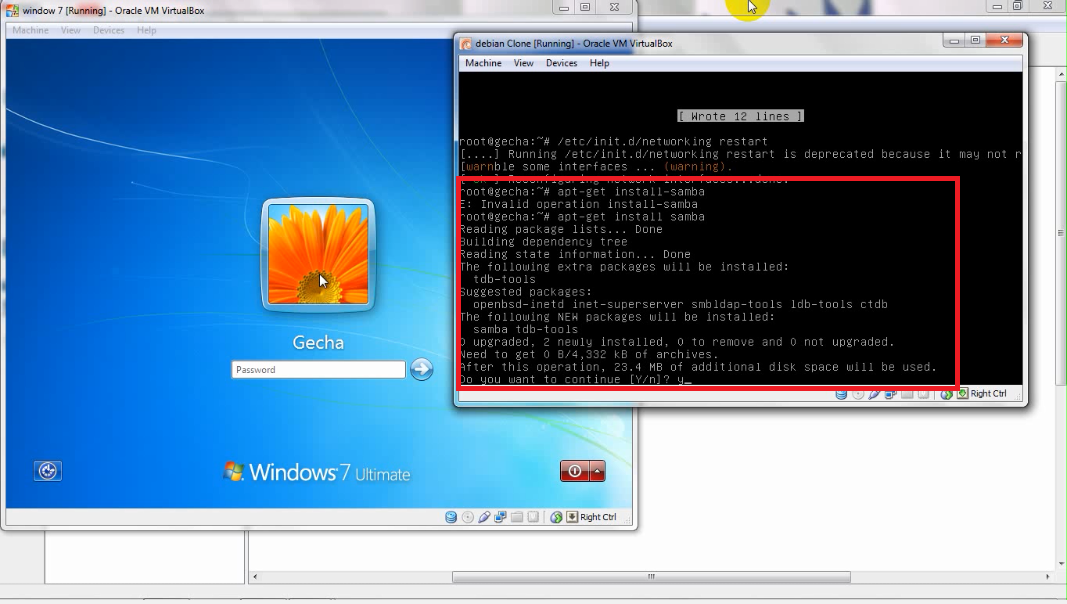Click video capture indicator in window 7 status bar
Viewport: 1067px width, 604px height.
click(x=534, y=517)
